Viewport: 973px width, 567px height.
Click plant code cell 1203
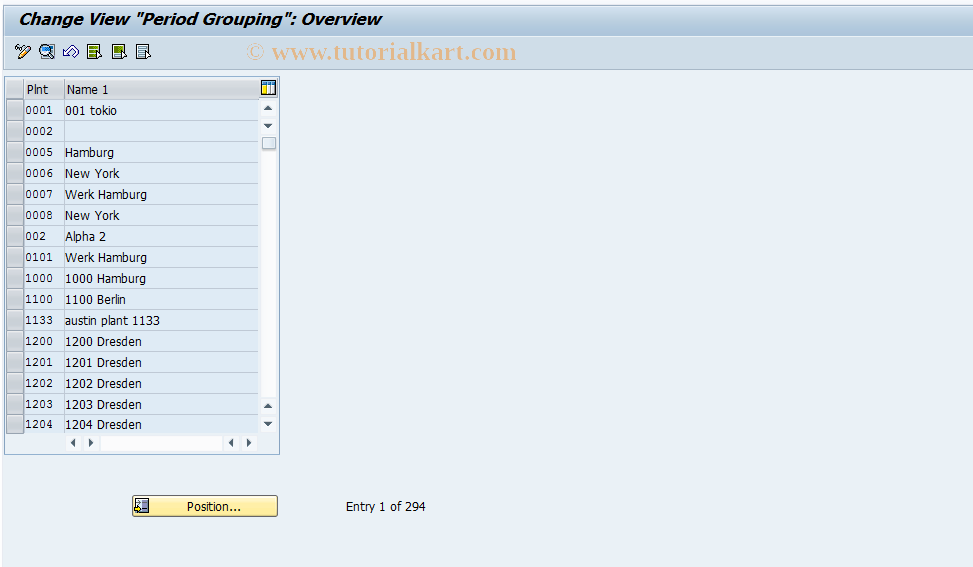[44, 404]
